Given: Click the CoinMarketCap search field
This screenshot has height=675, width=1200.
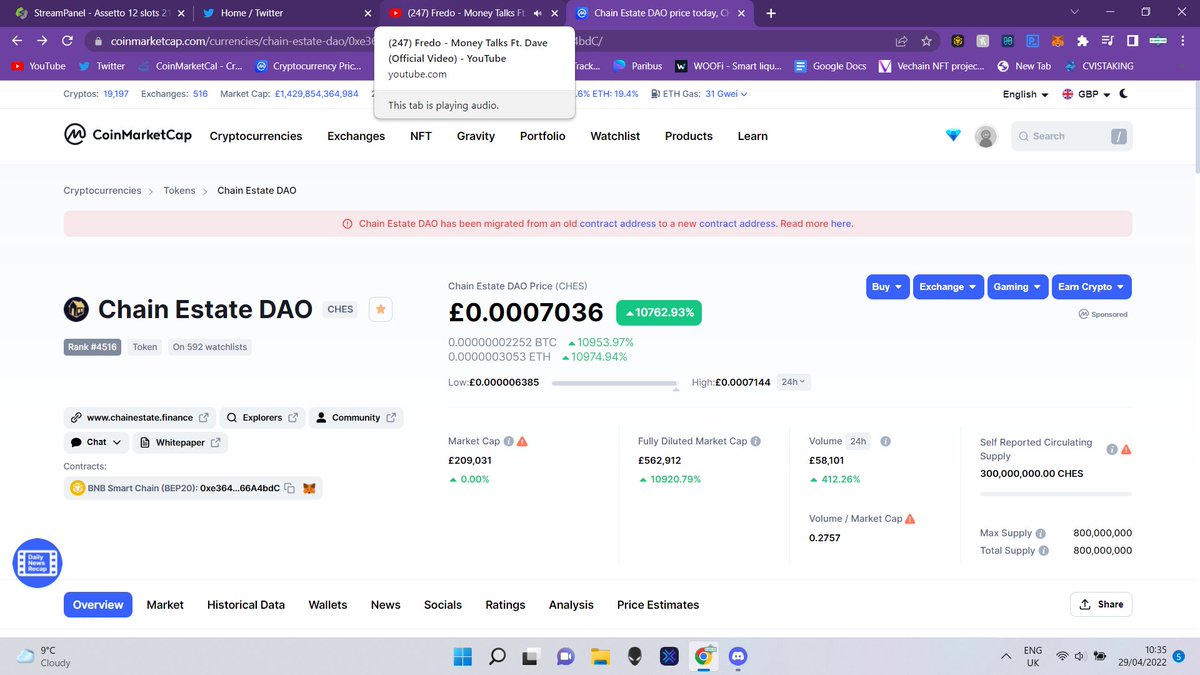Looking at the screenshot, I should pyautogui.click(x=1072, y=136).
